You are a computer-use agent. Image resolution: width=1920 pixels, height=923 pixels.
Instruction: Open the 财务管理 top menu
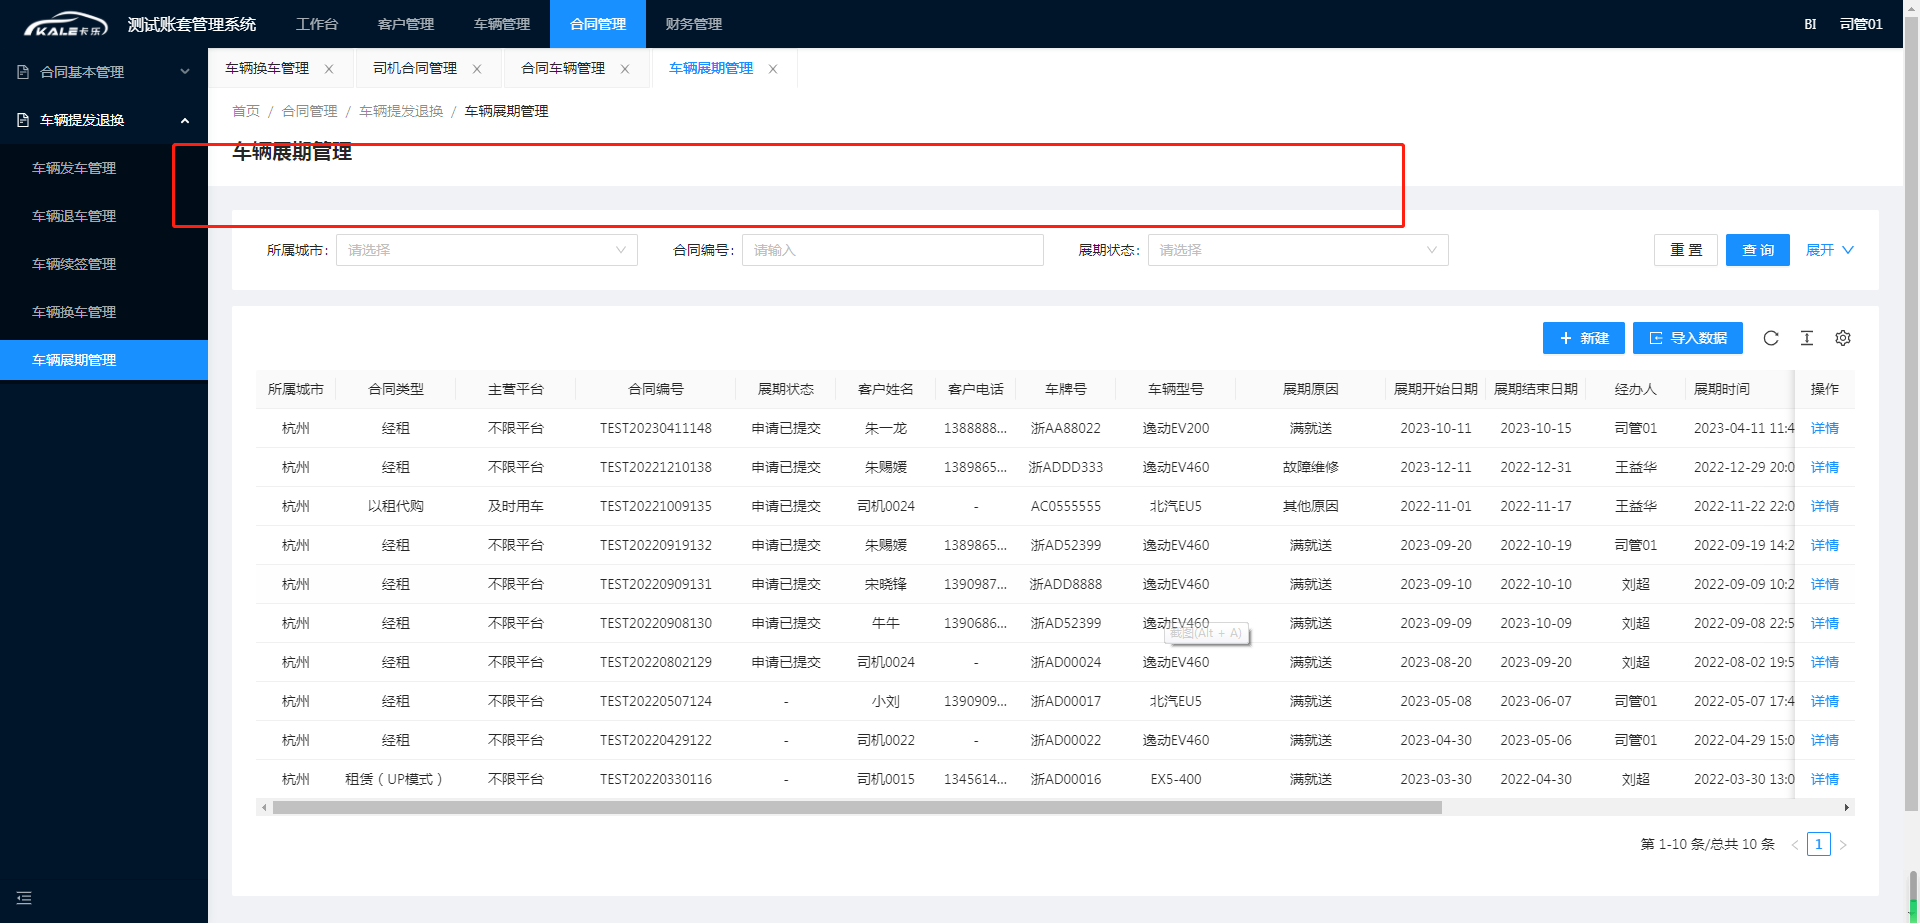[x=694, y=24]
